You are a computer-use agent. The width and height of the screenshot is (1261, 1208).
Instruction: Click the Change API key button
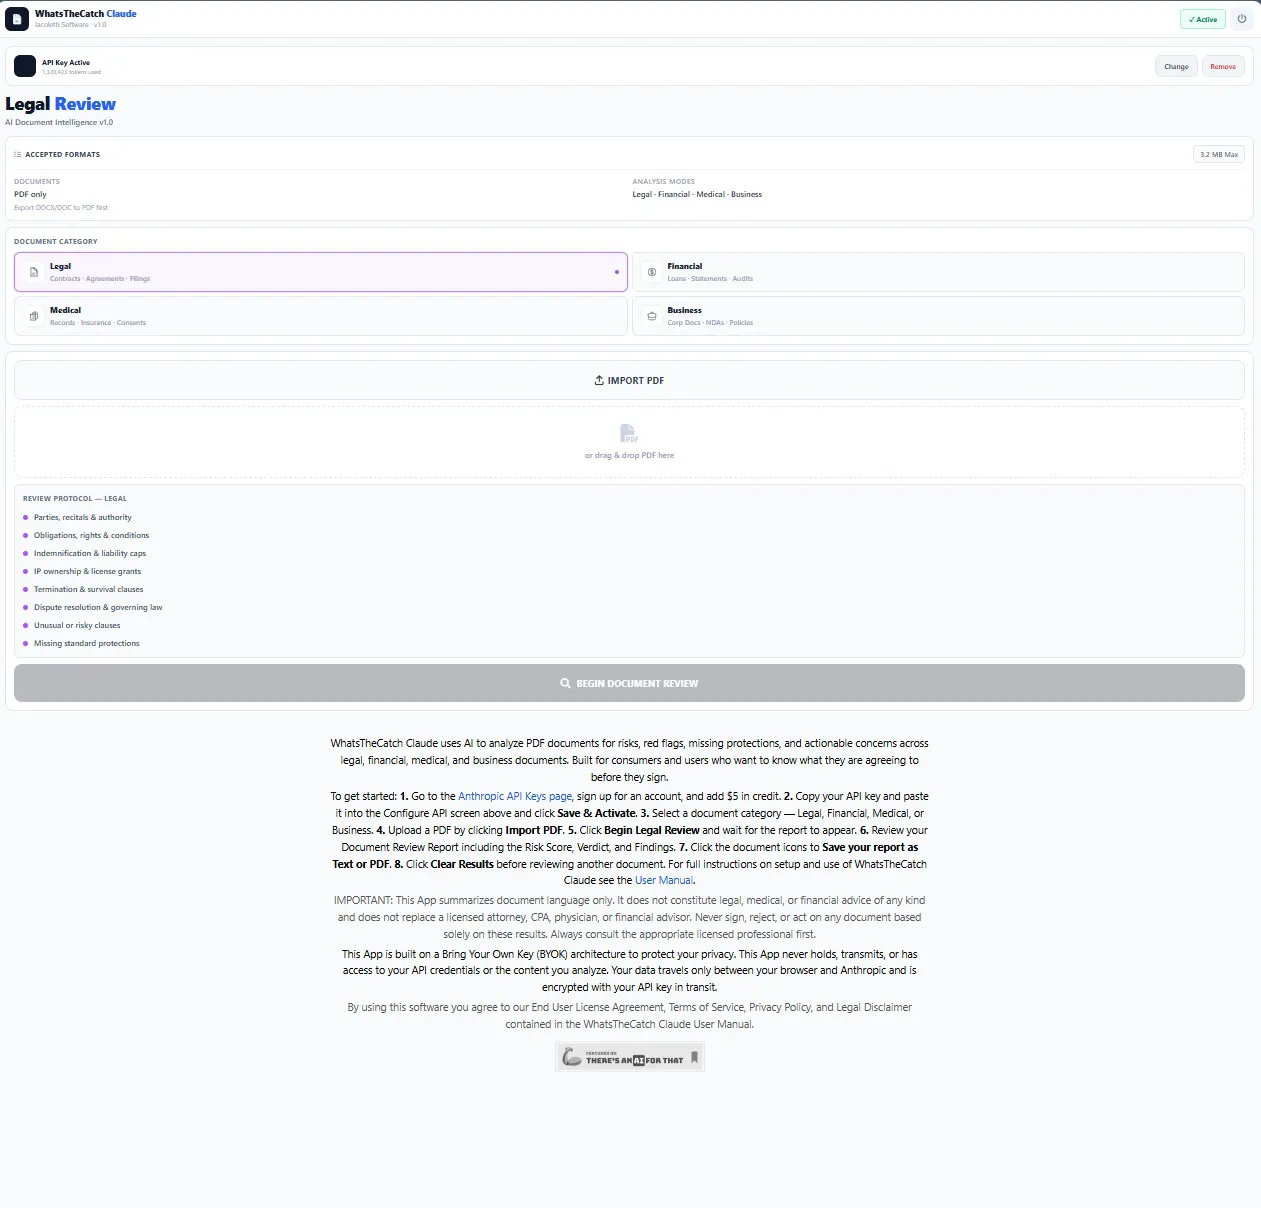pyautogui.click(x=1176, y=67)
